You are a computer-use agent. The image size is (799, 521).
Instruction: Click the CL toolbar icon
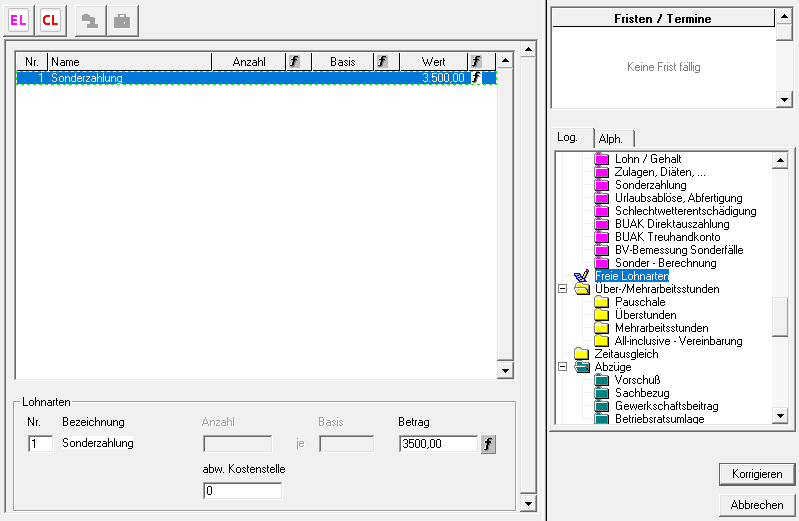[50, 20]
